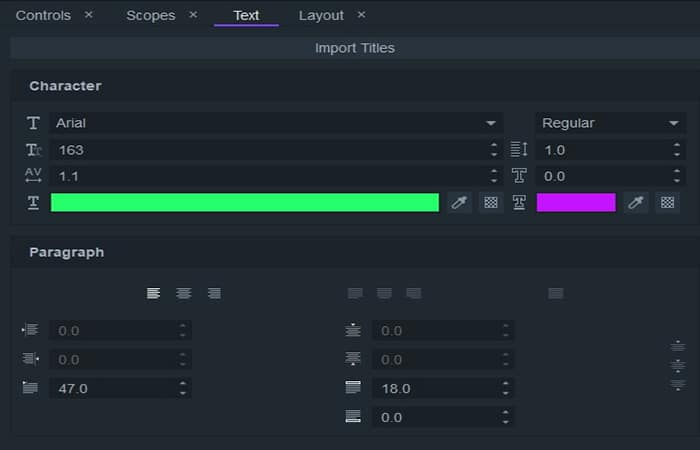The height and width of the screenshot is (450, 700).
Task: Align paragraph text to the right
Action: pyautogui.click(x=214, y=293)
